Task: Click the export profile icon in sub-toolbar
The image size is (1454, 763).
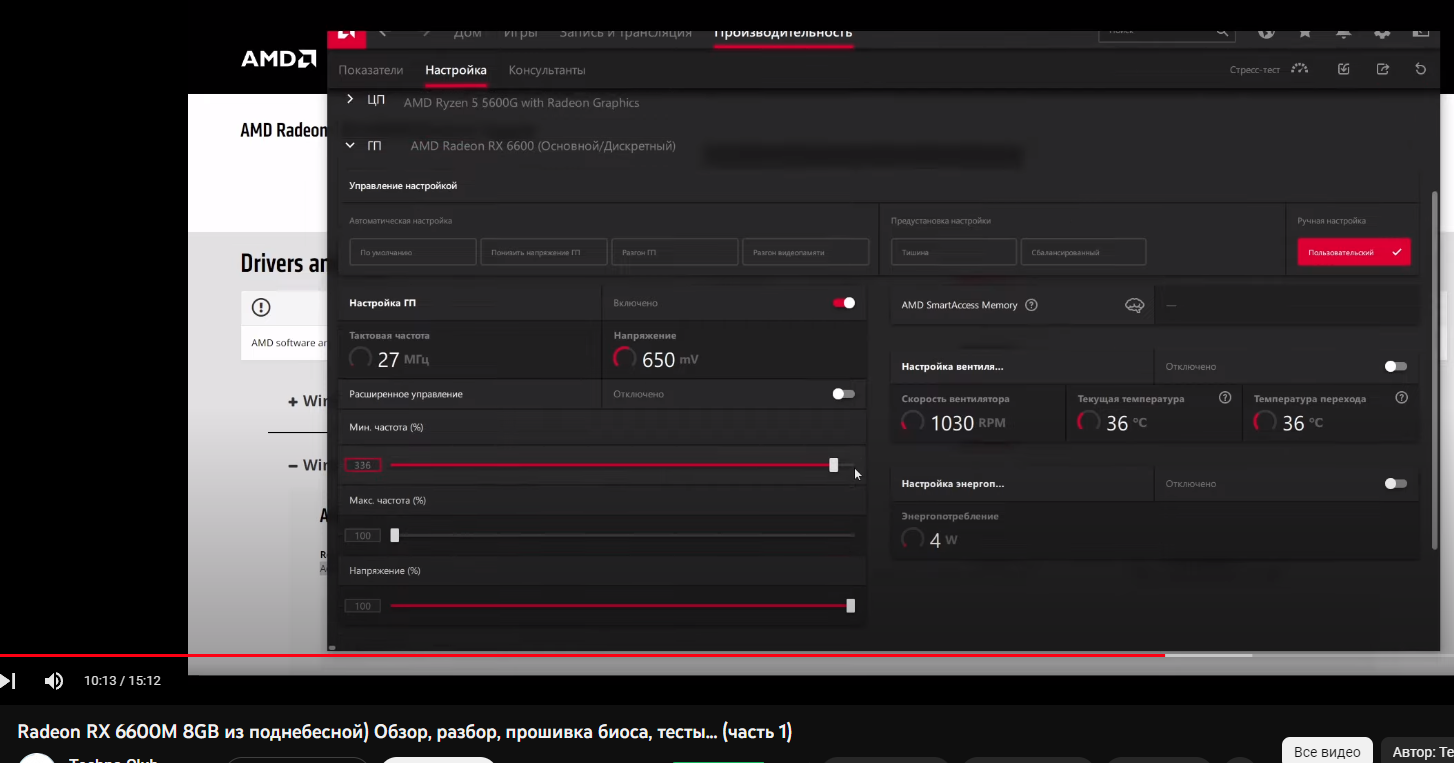Action: 1383,69
